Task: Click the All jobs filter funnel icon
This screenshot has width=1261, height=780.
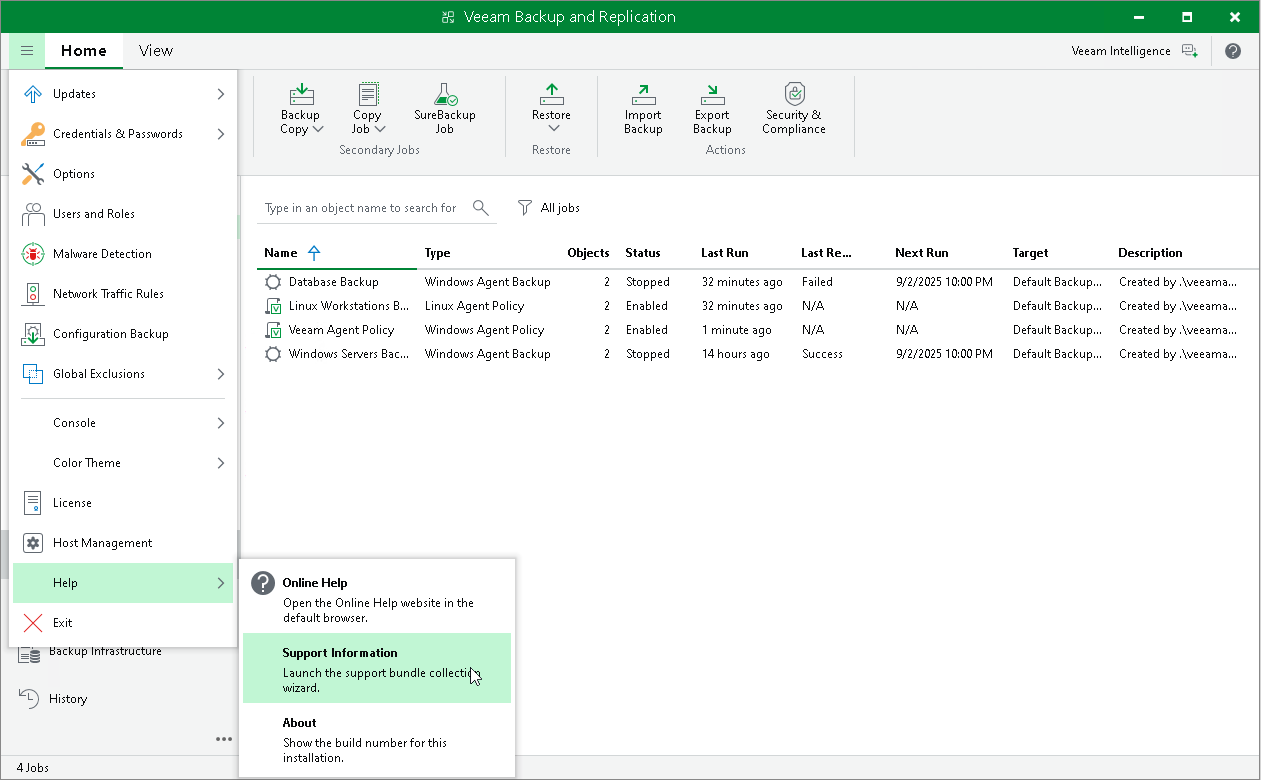Action: (x=525, y=208)
